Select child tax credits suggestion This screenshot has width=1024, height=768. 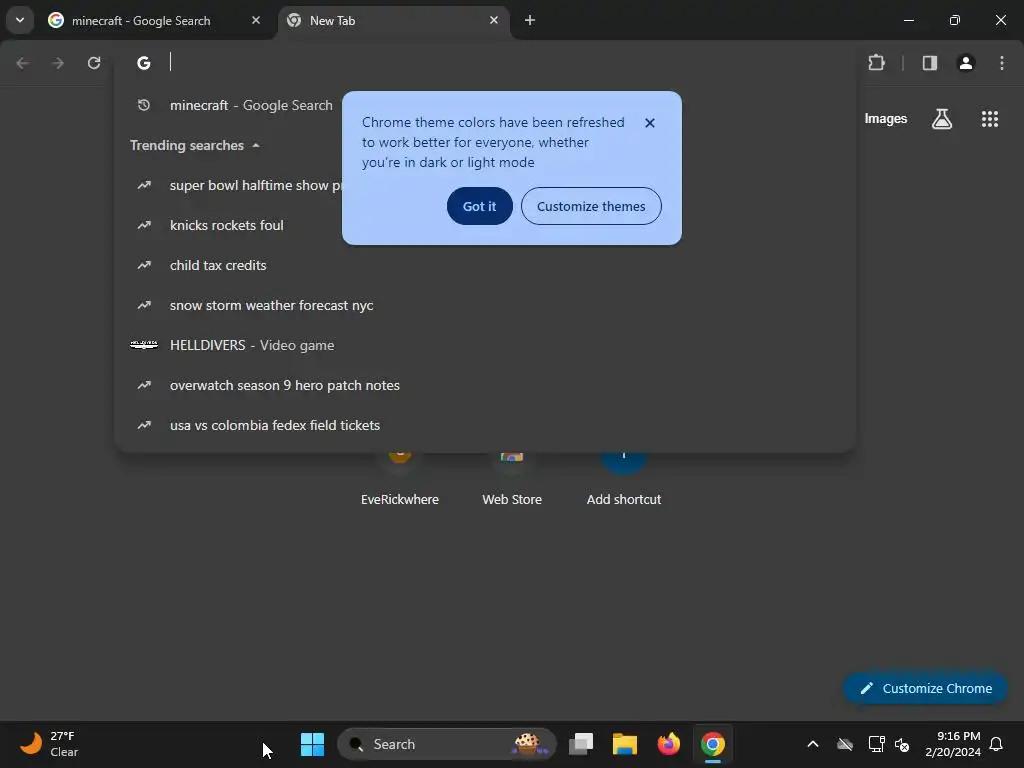point(485,265)
